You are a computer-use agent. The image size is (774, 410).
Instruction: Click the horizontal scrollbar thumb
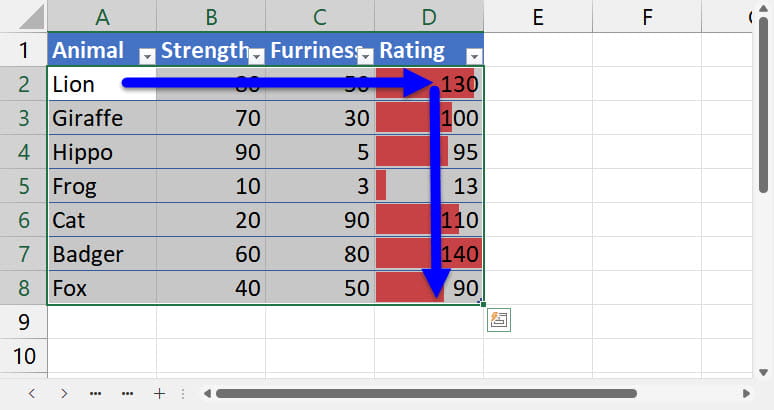tap(425, 393)
